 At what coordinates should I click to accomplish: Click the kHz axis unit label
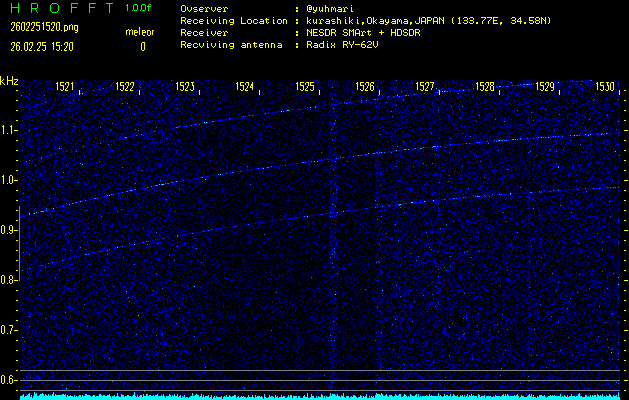click(9, 80)
